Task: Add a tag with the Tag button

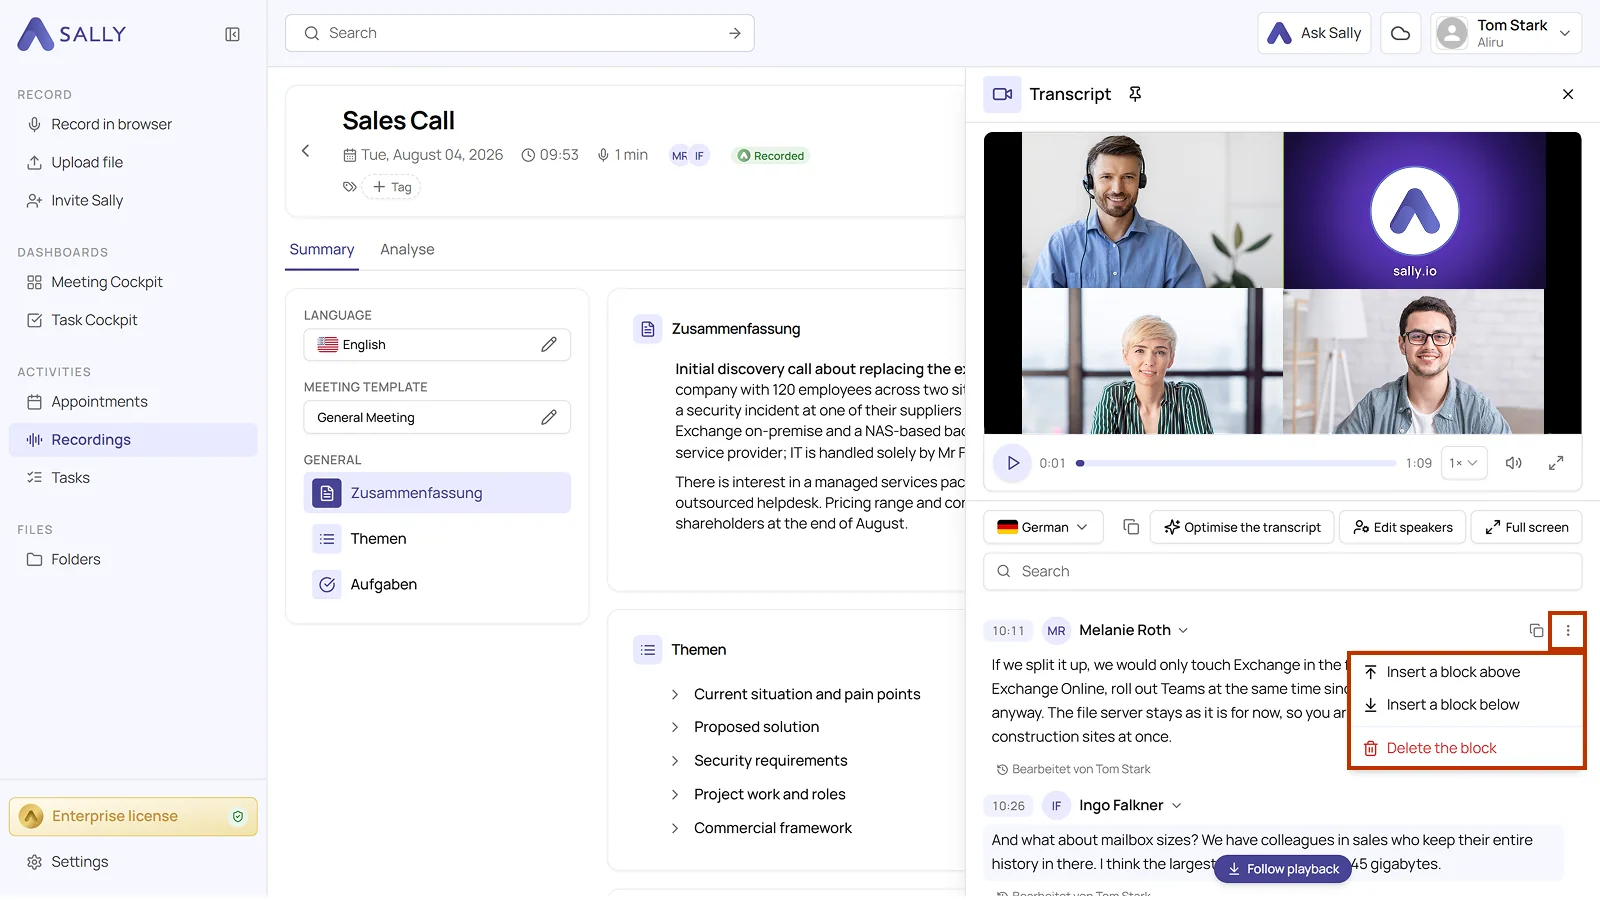Action: 392,187
